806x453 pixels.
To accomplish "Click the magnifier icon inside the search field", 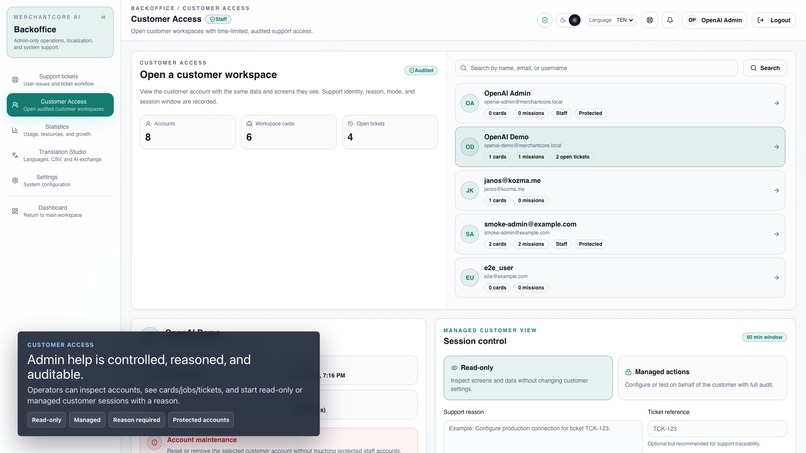I will click(464, 68).
